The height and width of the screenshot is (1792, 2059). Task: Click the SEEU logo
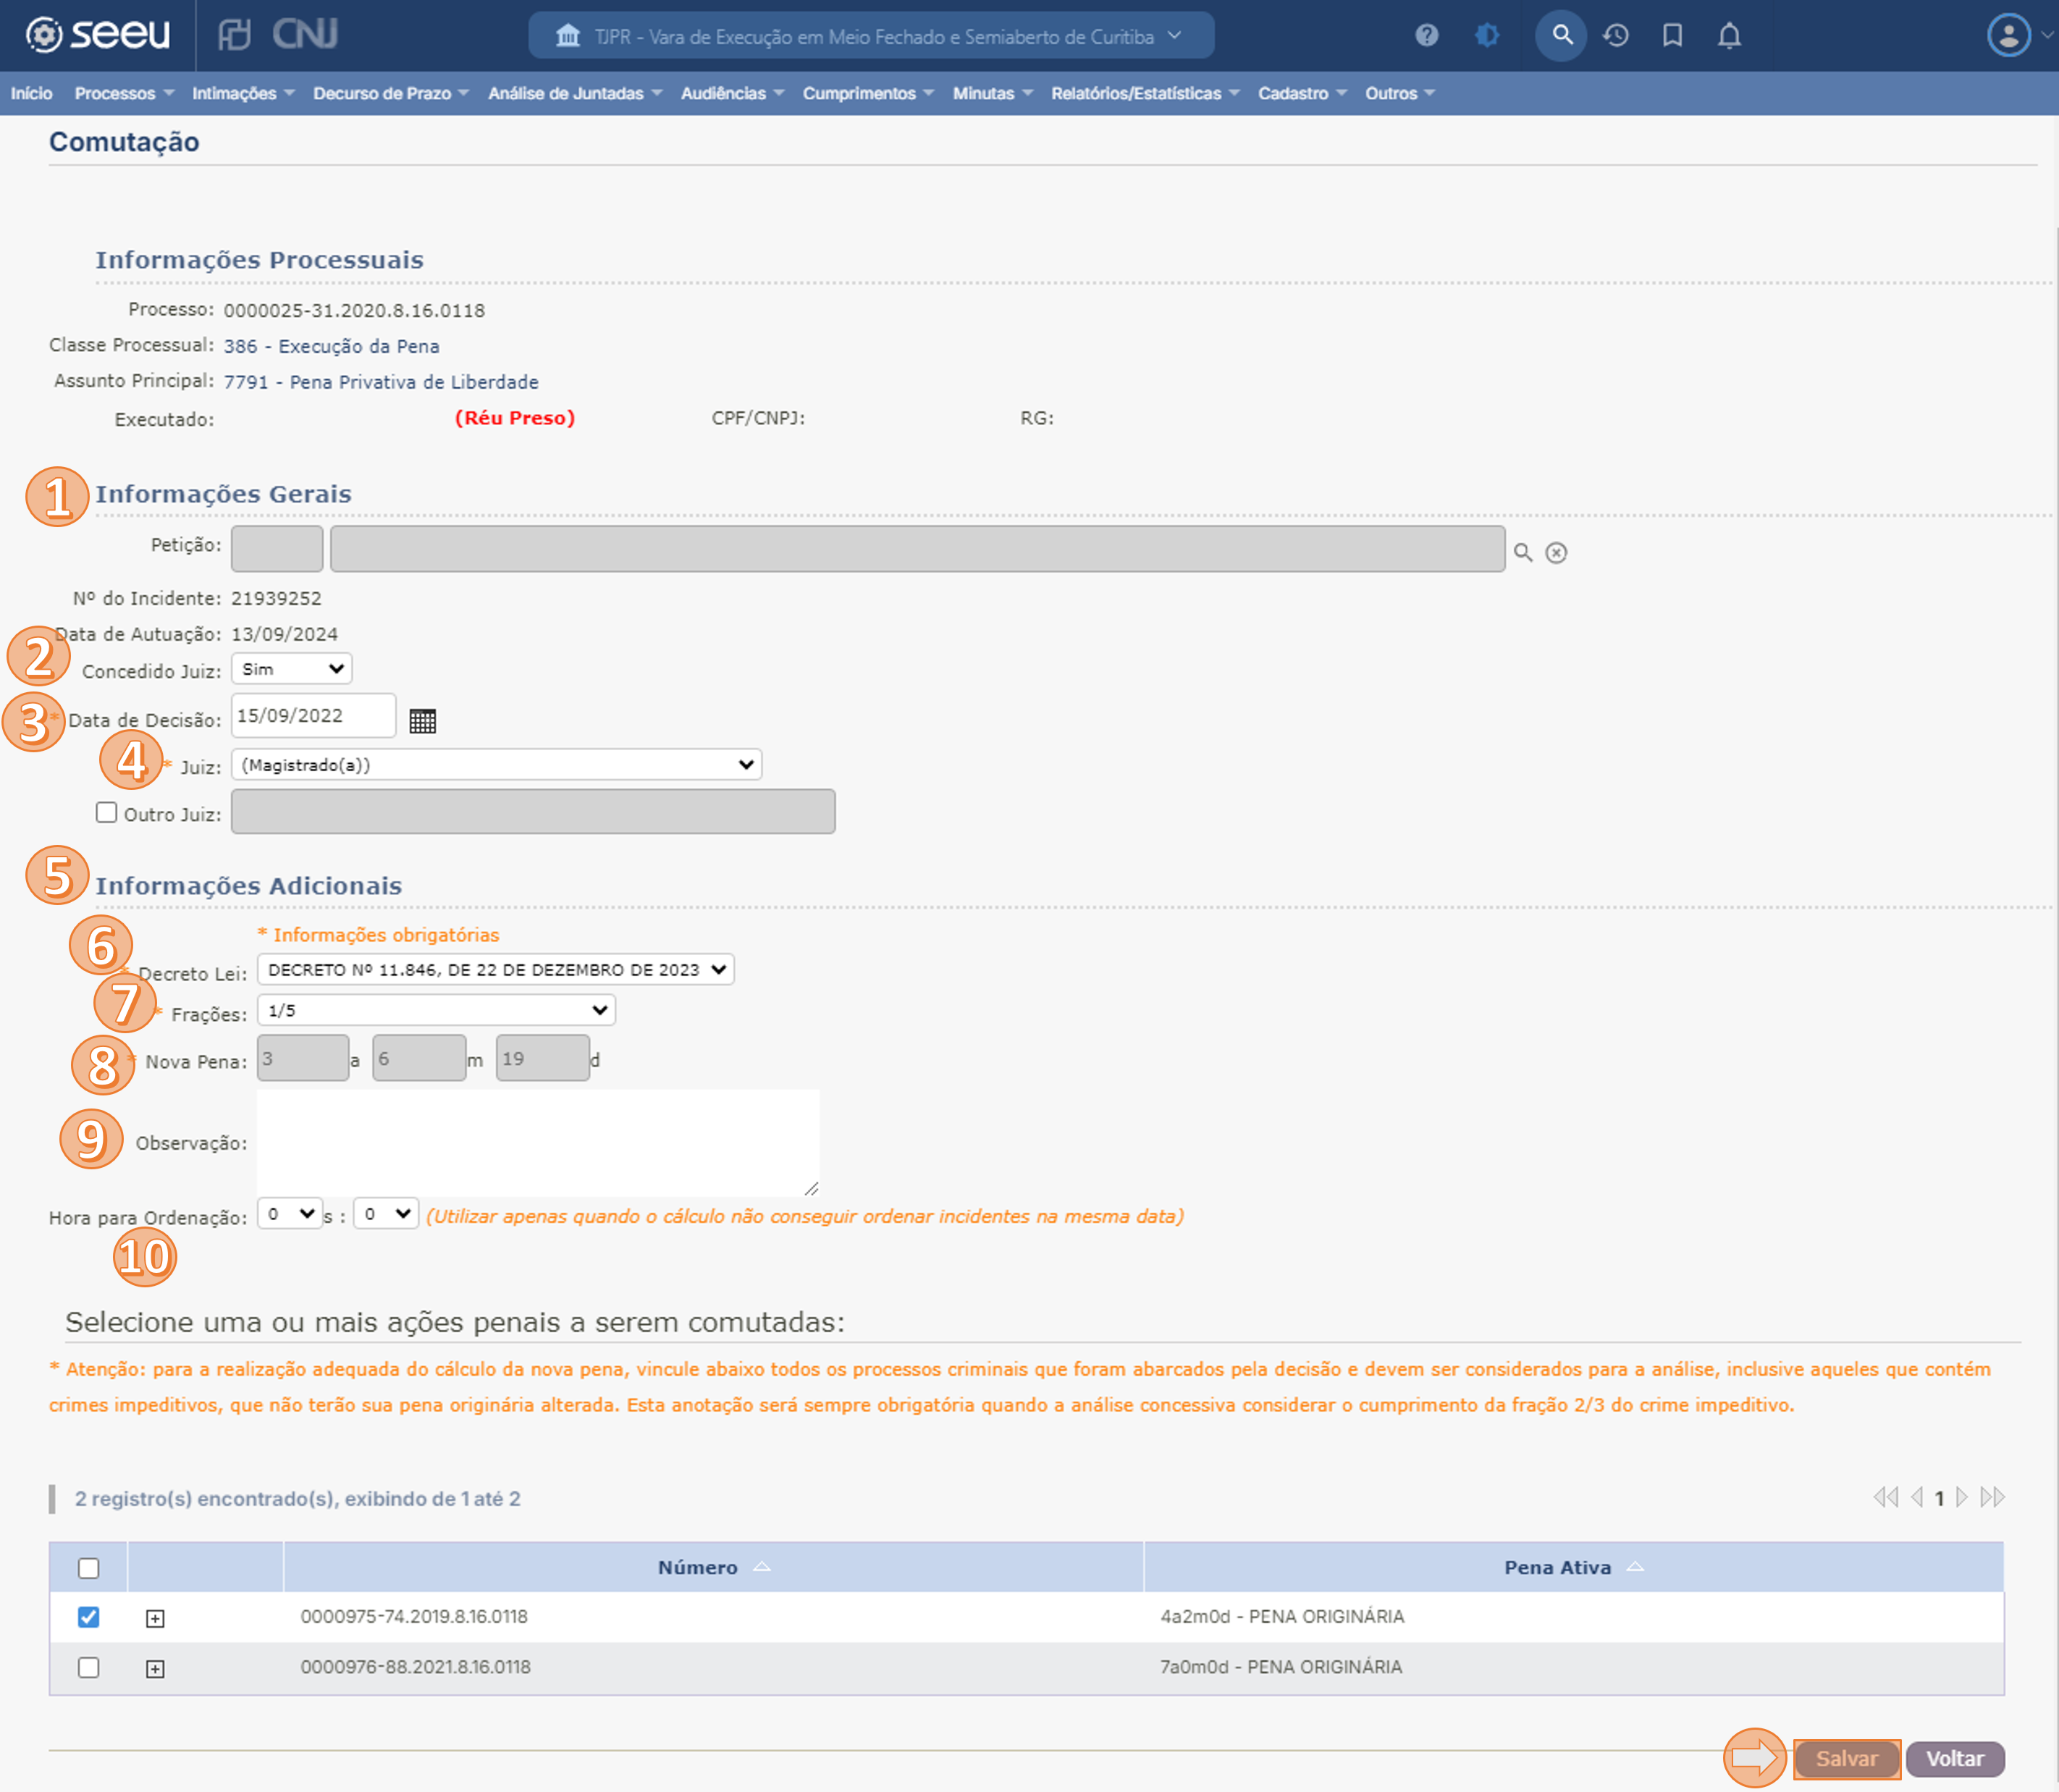point(97,35)
